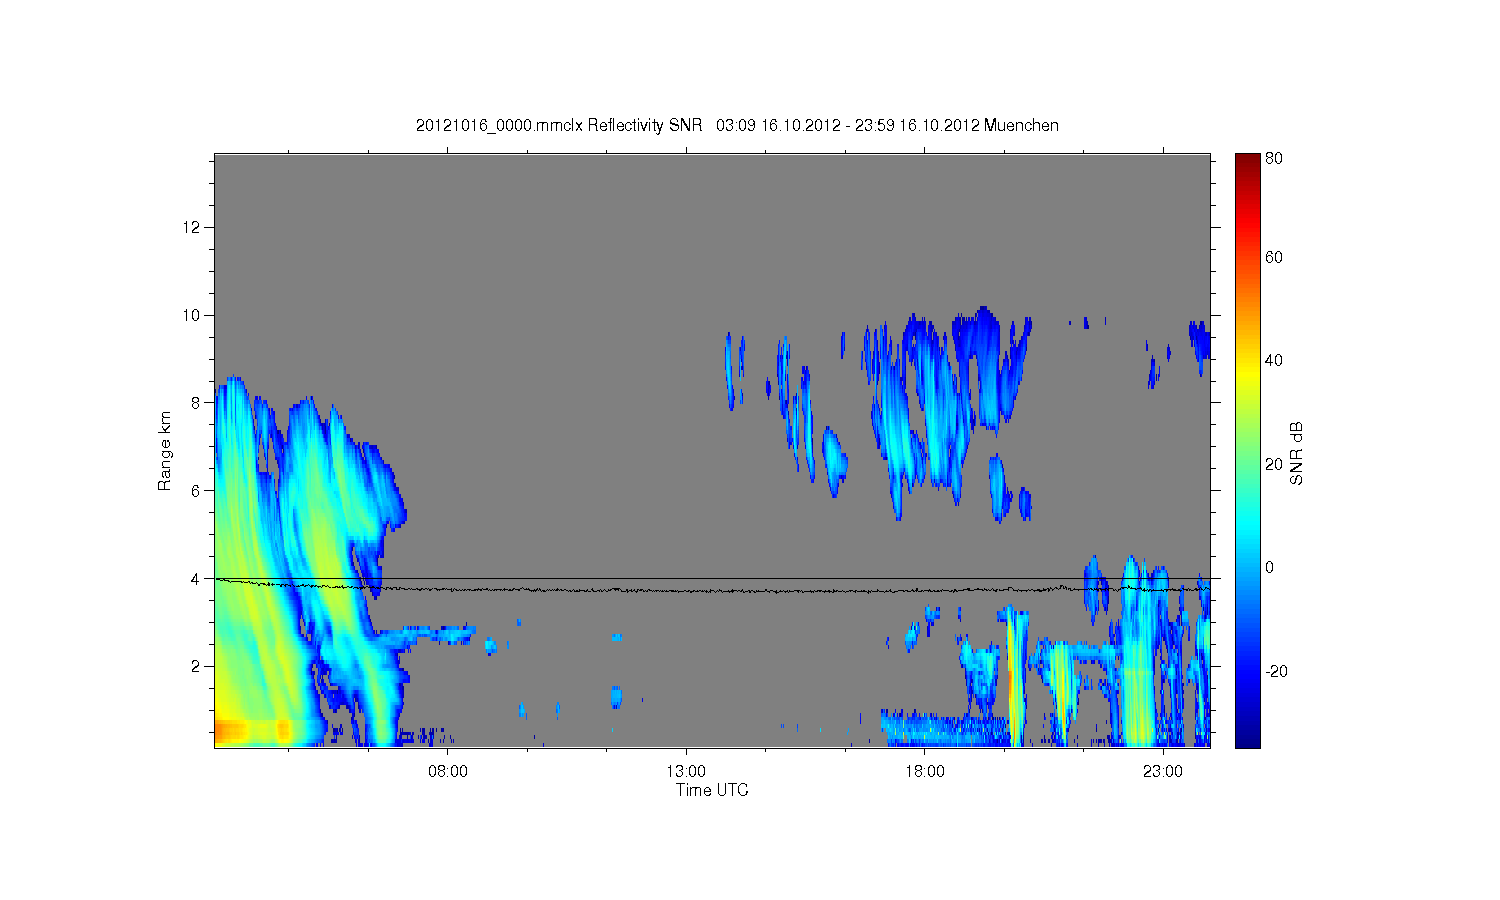1500x900 pixels.
Task: Click the range axis value 12
Action: point(192,228)
